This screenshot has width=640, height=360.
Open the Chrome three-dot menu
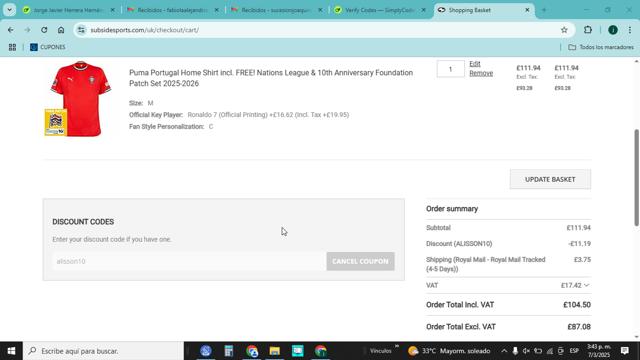click(630, 30)
